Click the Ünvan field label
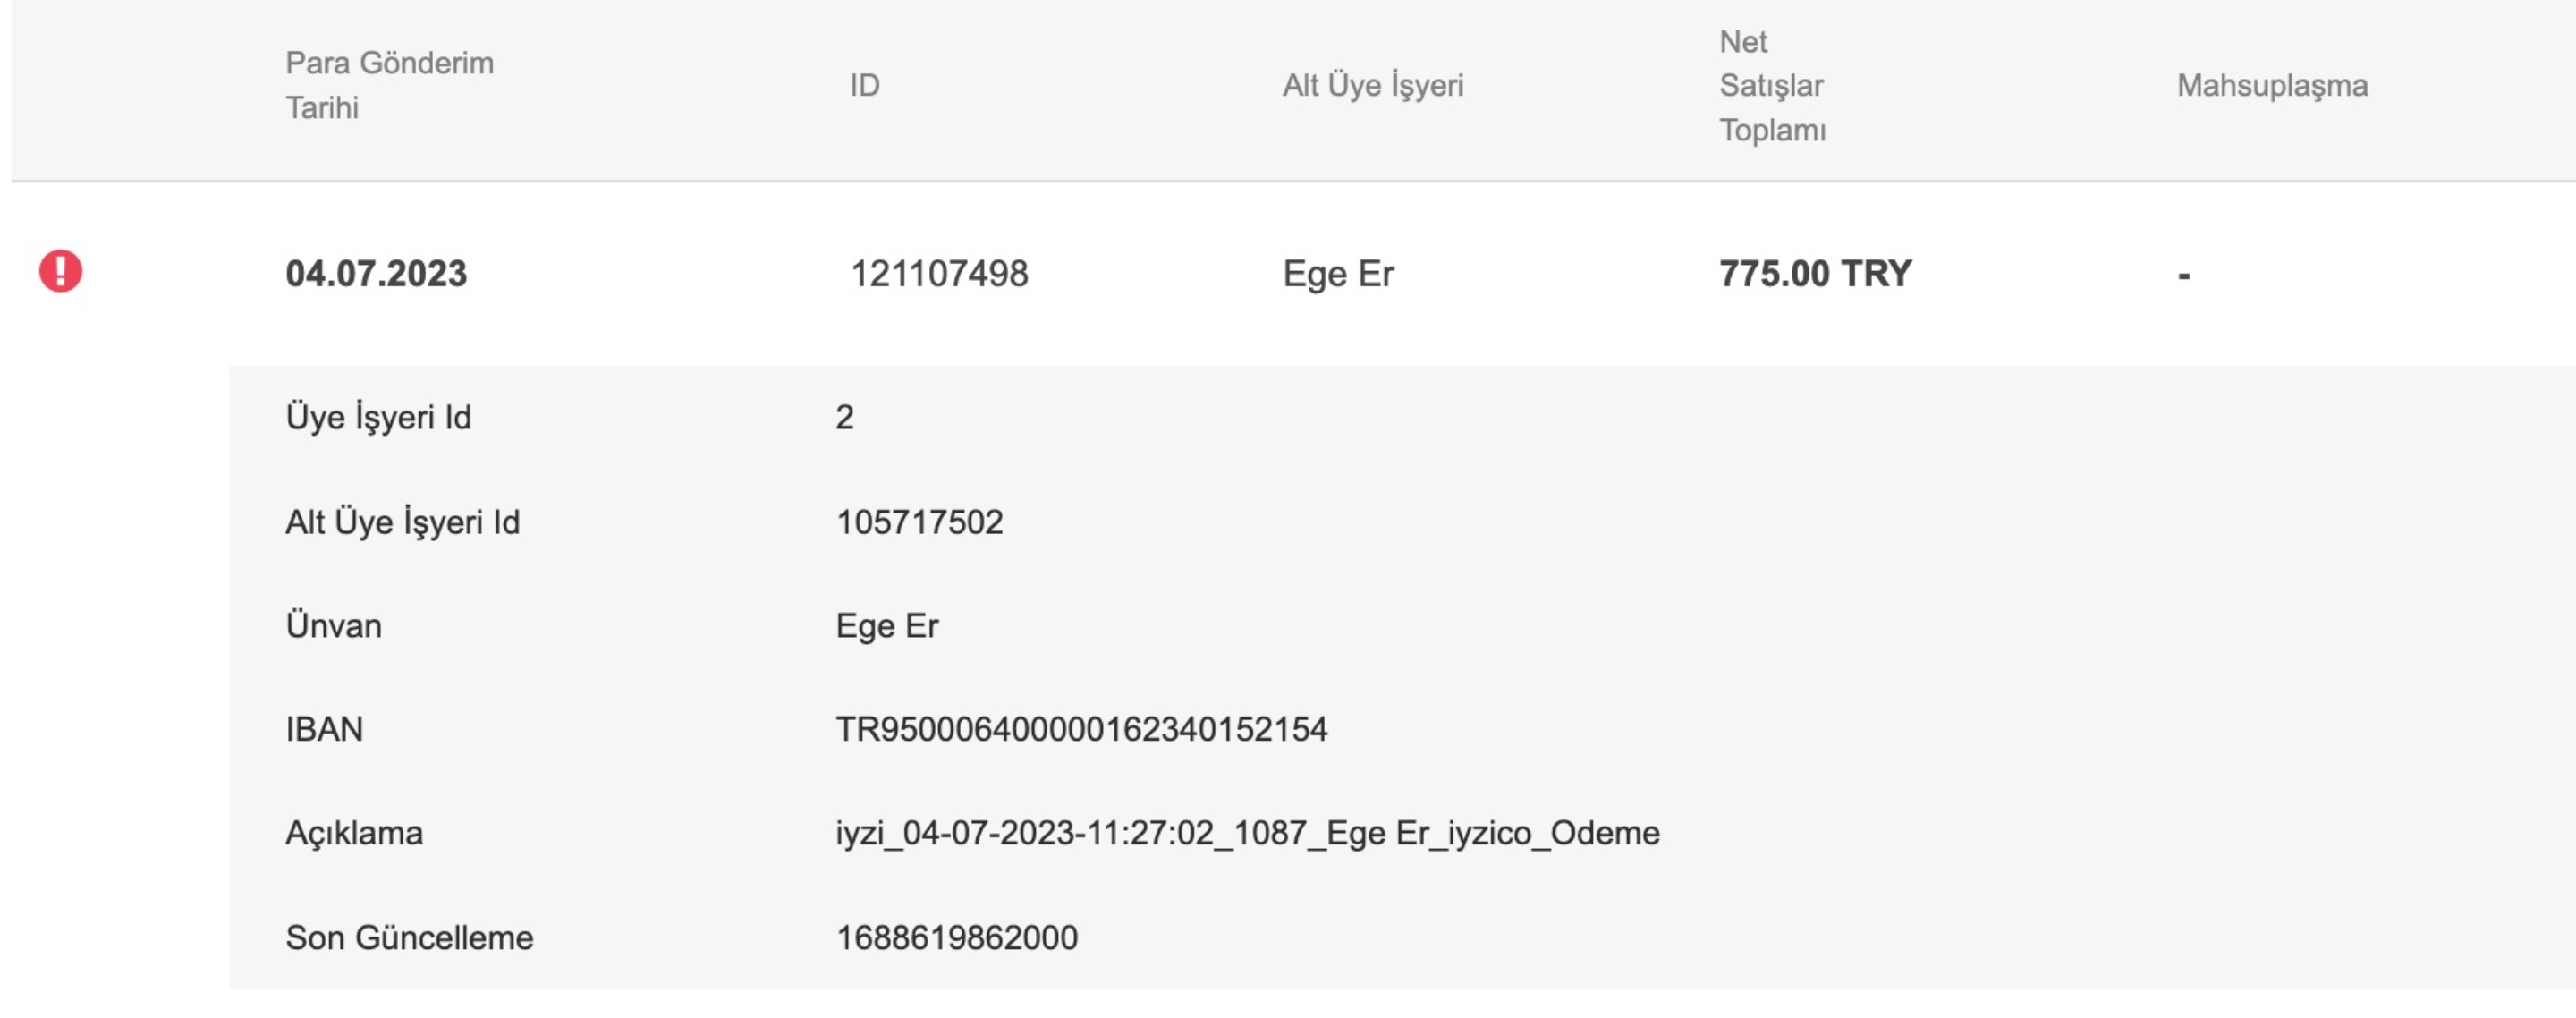 click(333, 626)
